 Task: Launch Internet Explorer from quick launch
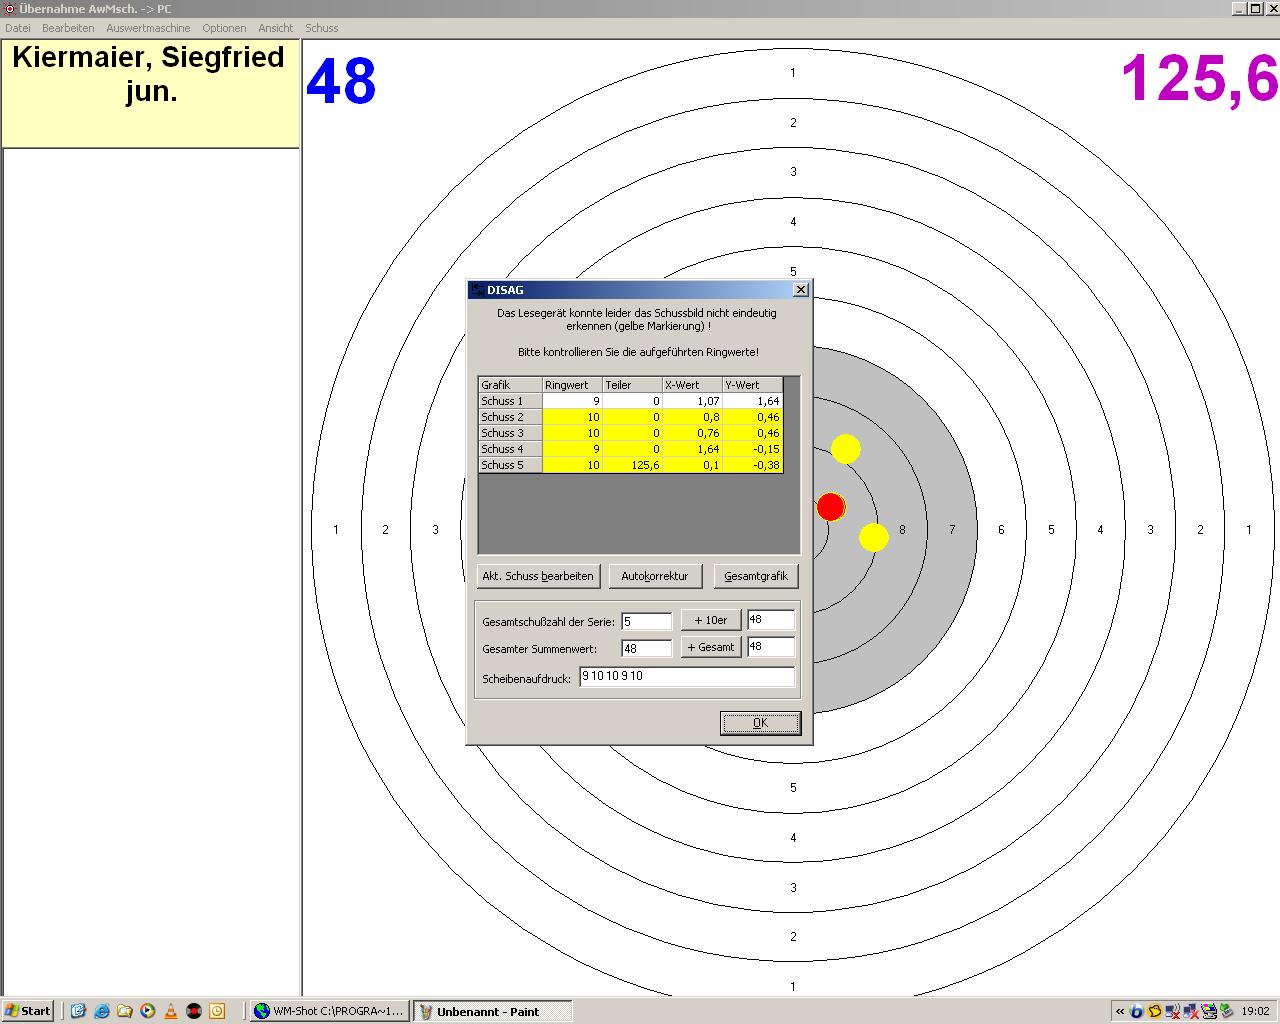coord(101,1011)
